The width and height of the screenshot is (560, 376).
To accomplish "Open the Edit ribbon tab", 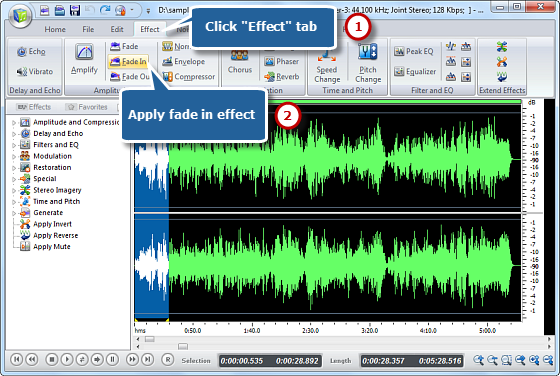I will [x=117, y=29].
